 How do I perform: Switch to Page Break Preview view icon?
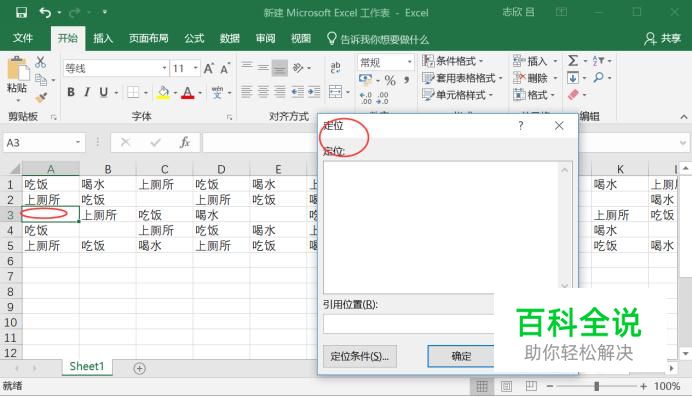pyautogui.click(x=531, y=386)
